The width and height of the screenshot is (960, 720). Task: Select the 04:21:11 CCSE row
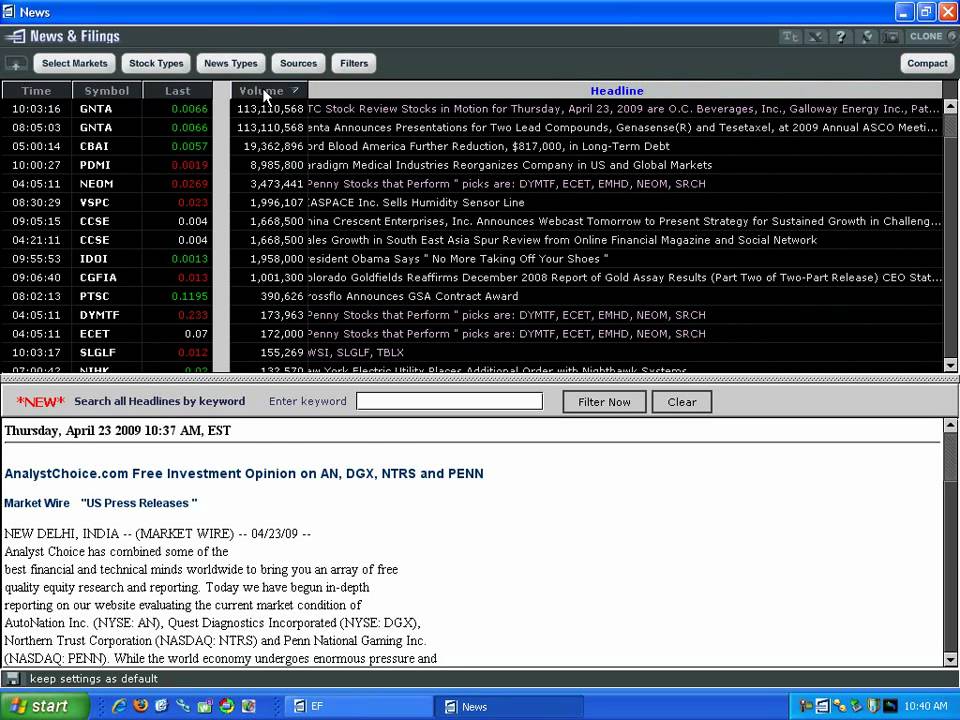point(471,240)
